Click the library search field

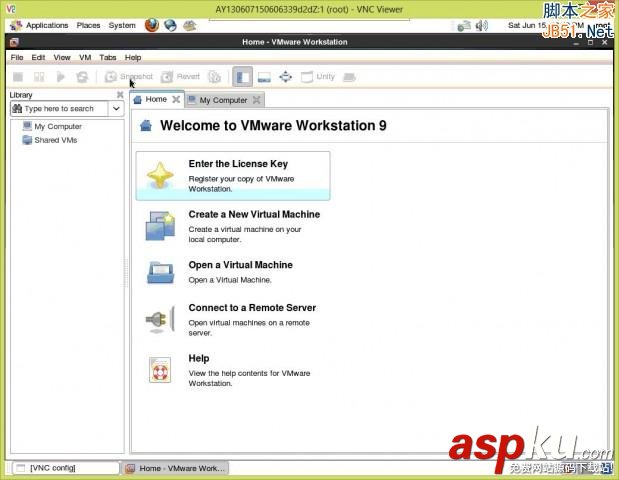[59, 109]
